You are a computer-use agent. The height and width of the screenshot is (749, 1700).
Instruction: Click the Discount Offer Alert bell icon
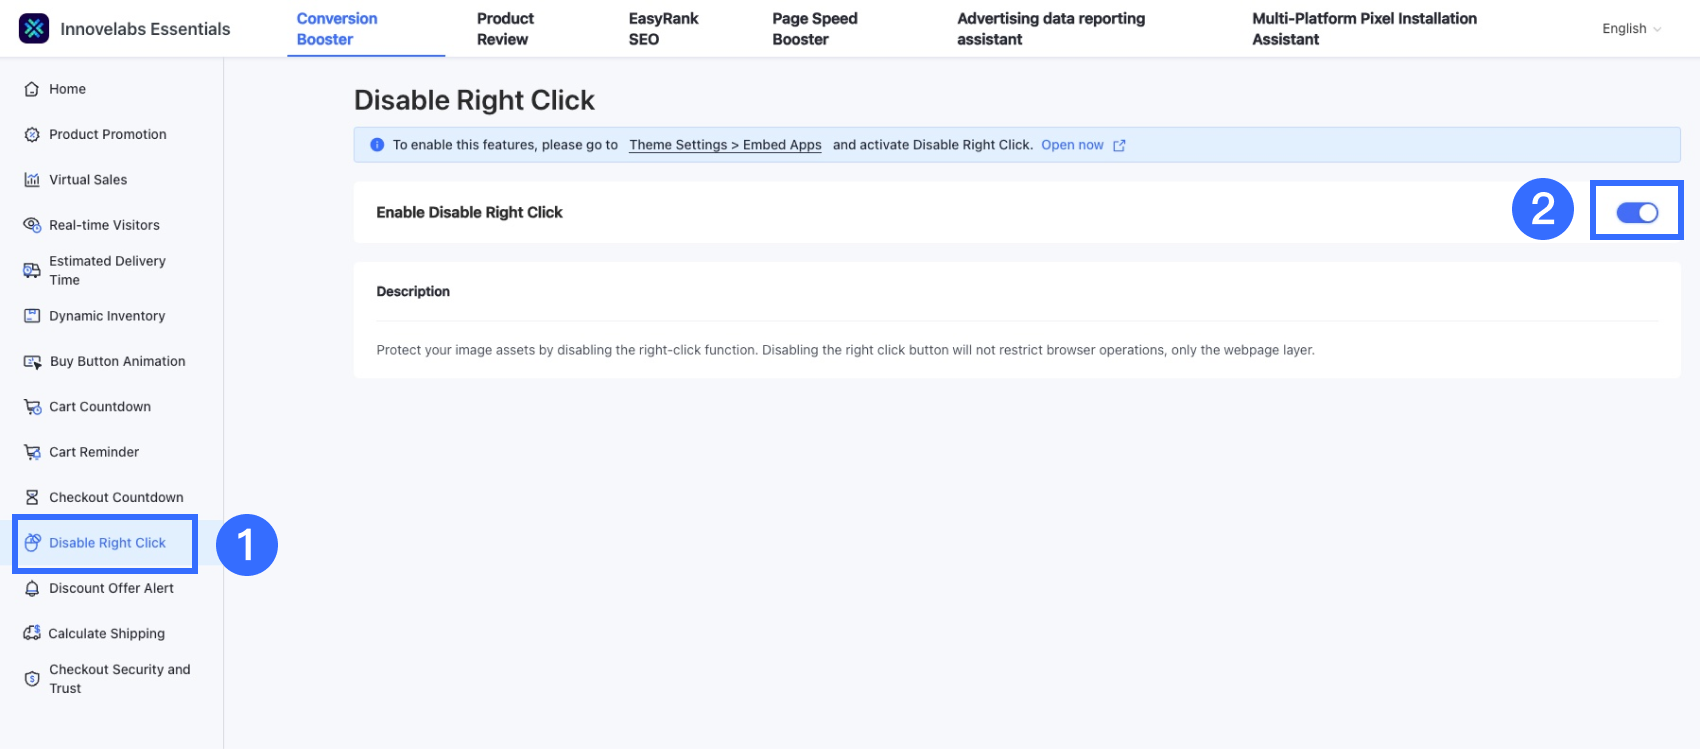tap(32, 588)
